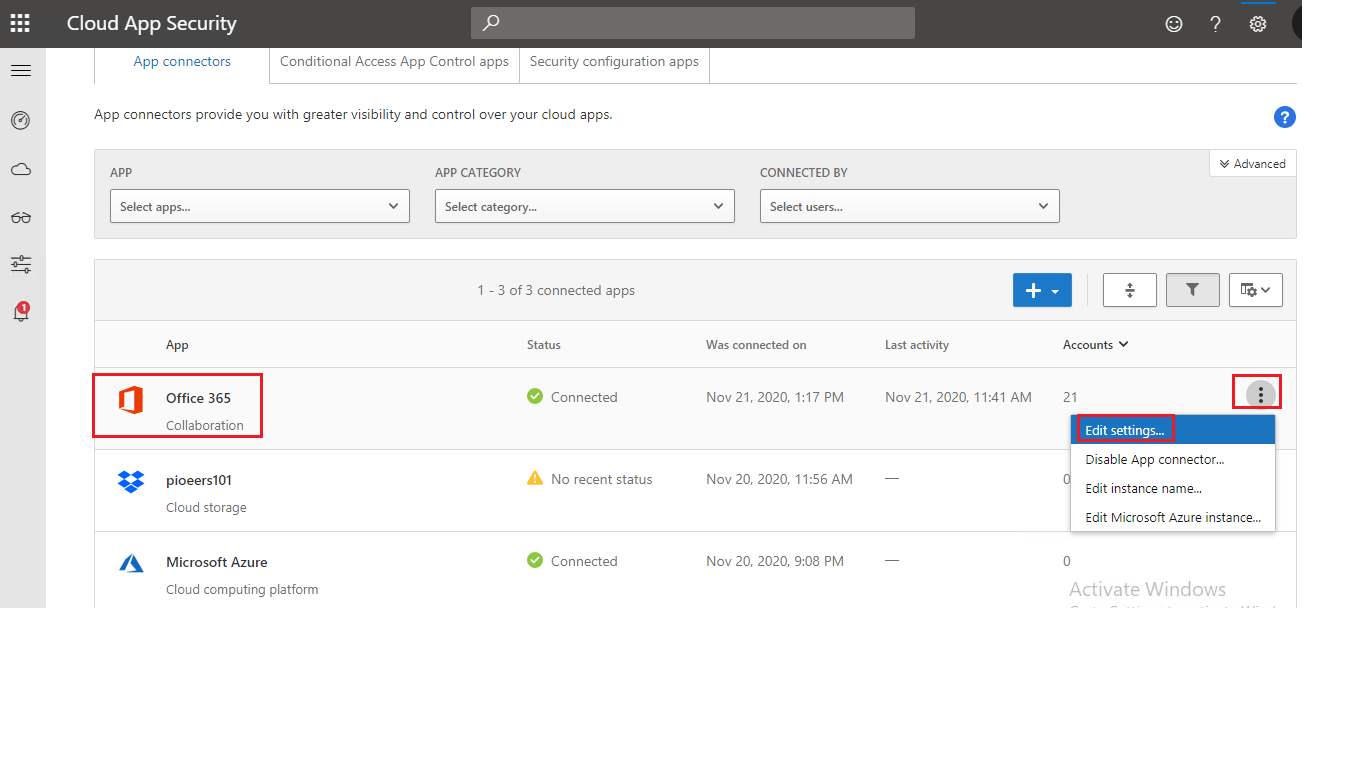
Task: Open the Dashboard gauge icon in sidebar
Action: pyautogui.click(x=21, y=121)
